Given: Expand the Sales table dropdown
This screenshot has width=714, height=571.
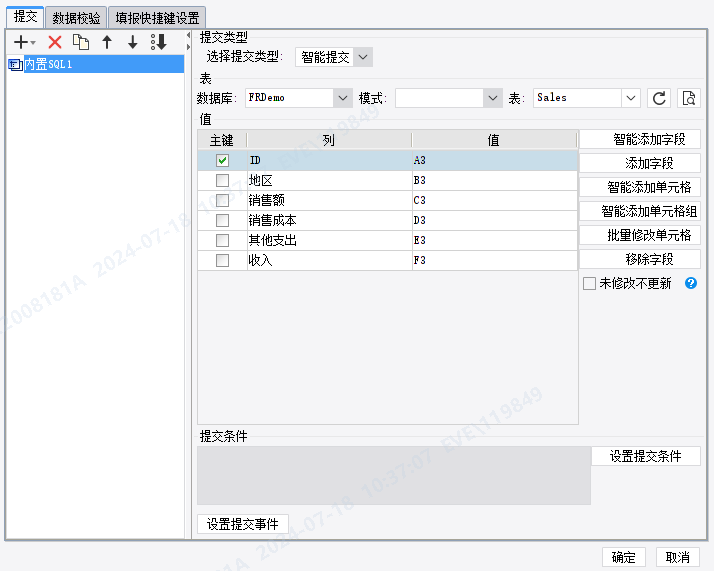Looking at the screenshot, I should click(586, 98).
